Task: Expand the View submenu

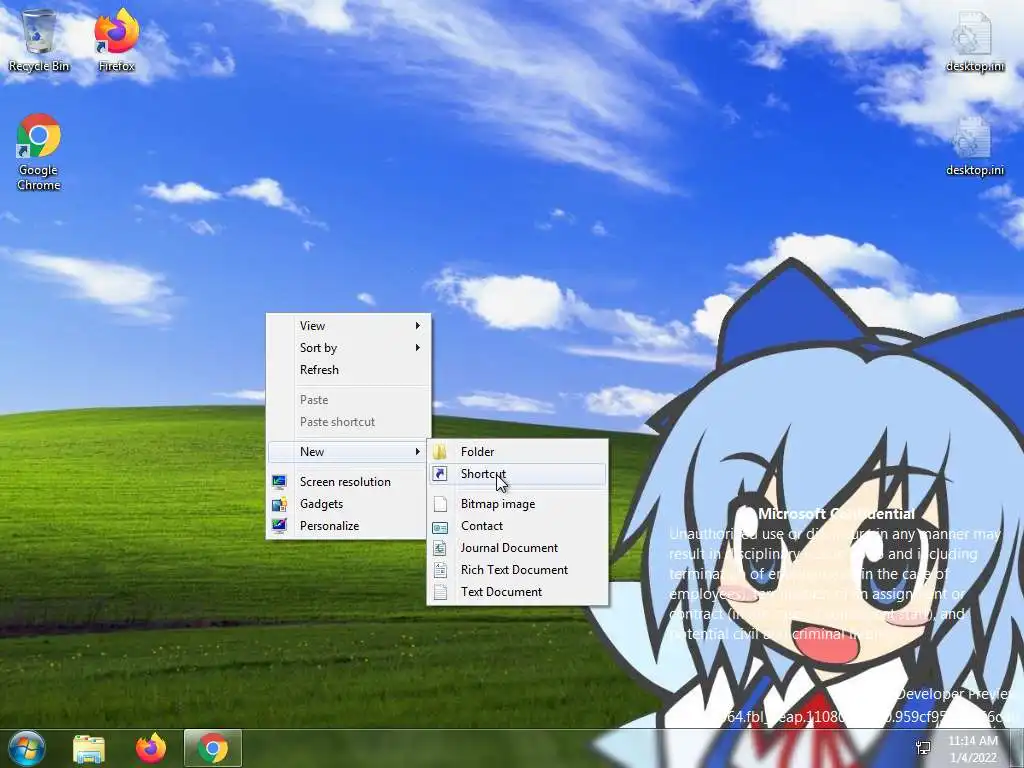Action: point(347,325)
